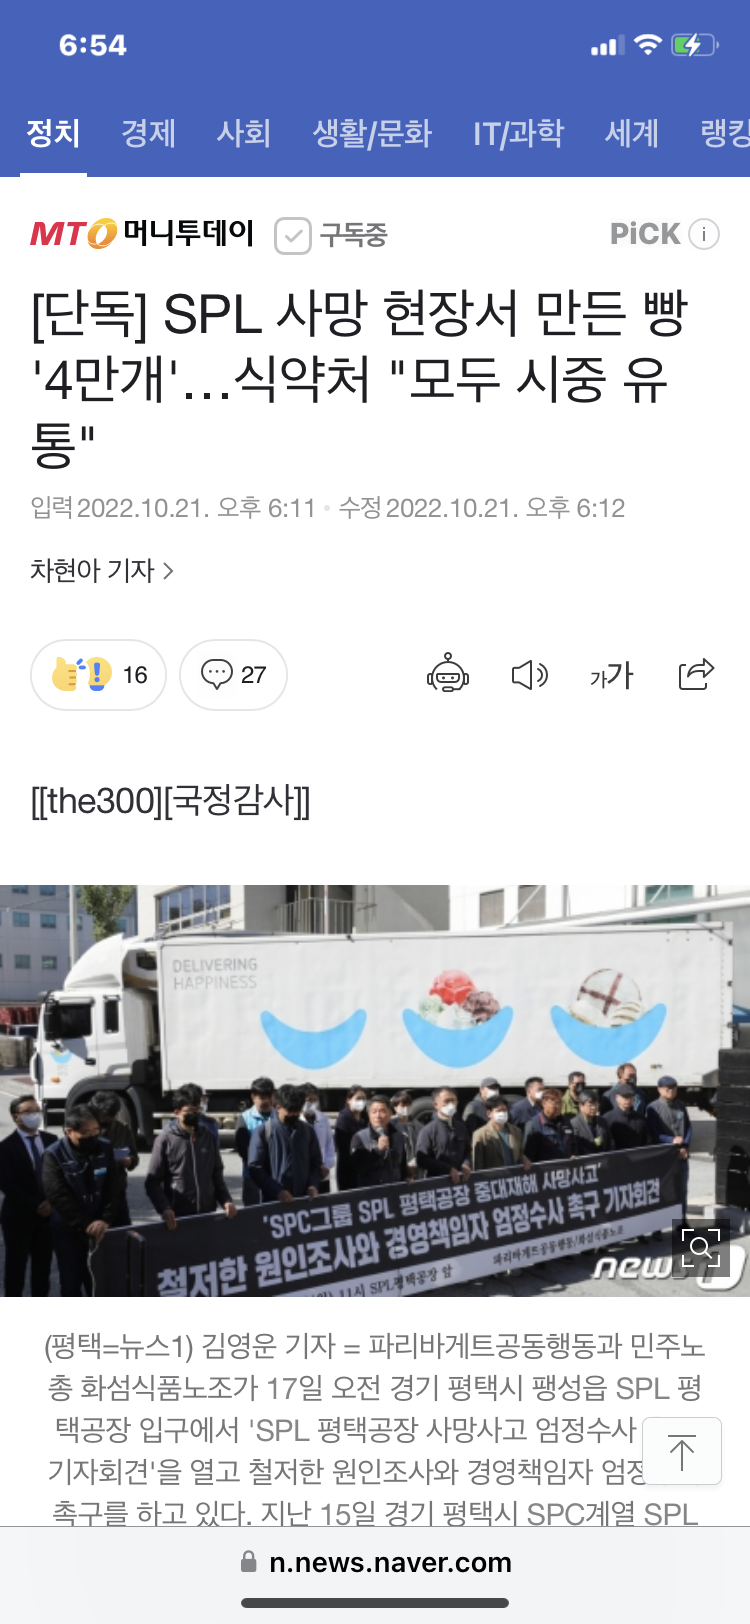Open the 생활/문화 tab
The image size is (750, 1624).
click(x=372, y=133)
